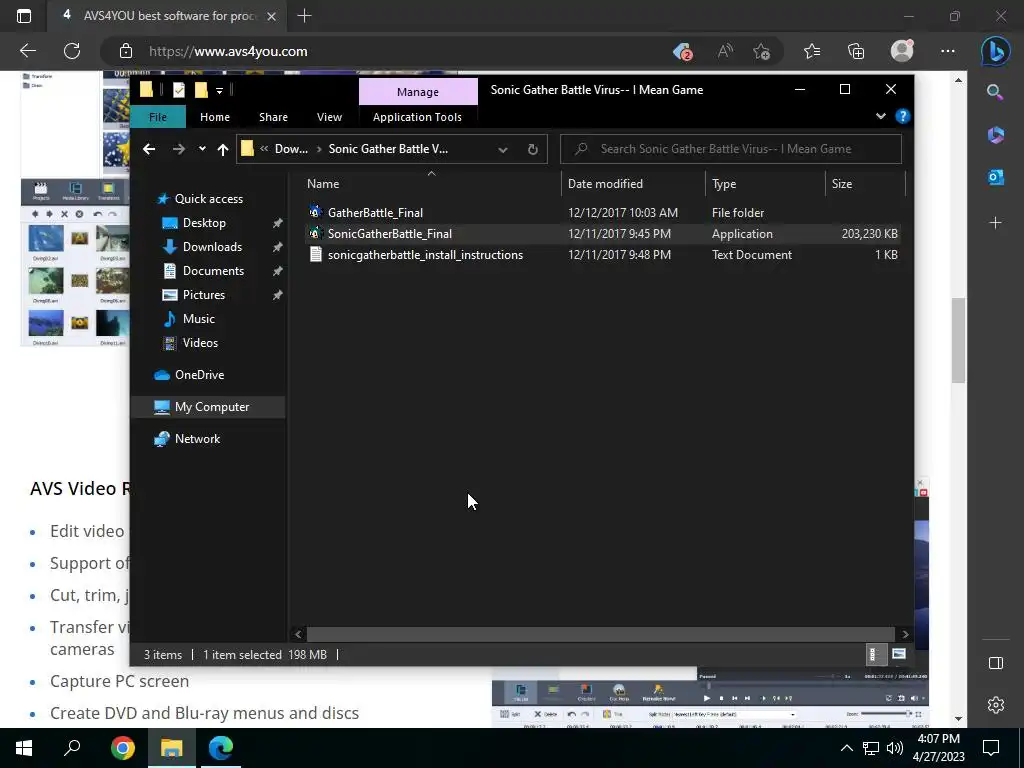
Task: Open taskbar volume control
Action: [895, 748]
